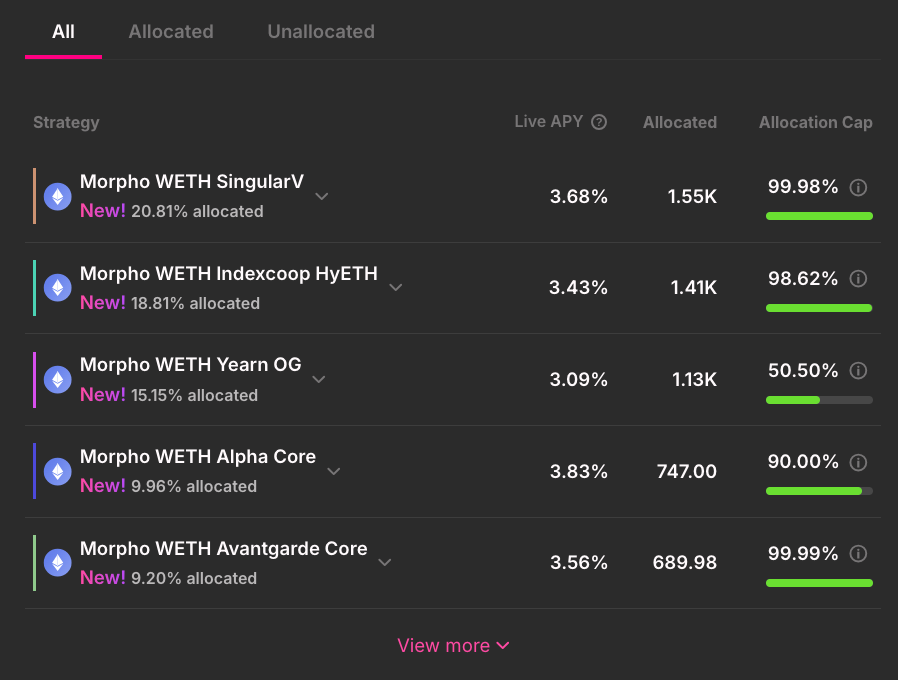Click the Ethereum icon for Morpho WETH Indexcoop HyETH
This screenshot has height=680, width=898.
click(58, 288)
